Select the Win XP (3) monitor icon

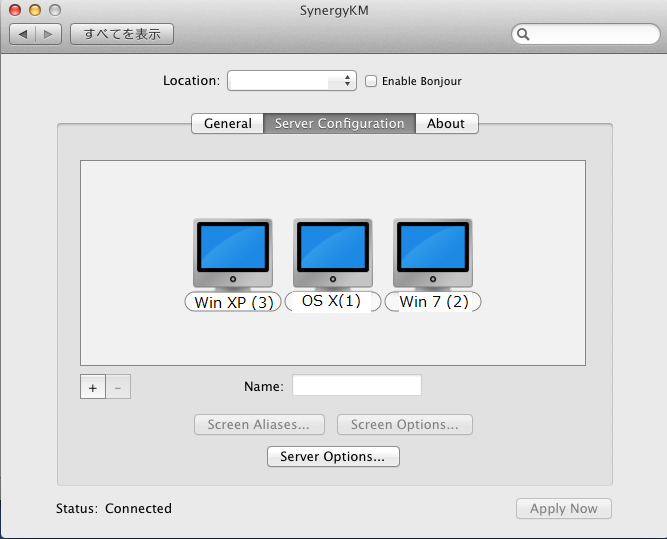(233, 253)
